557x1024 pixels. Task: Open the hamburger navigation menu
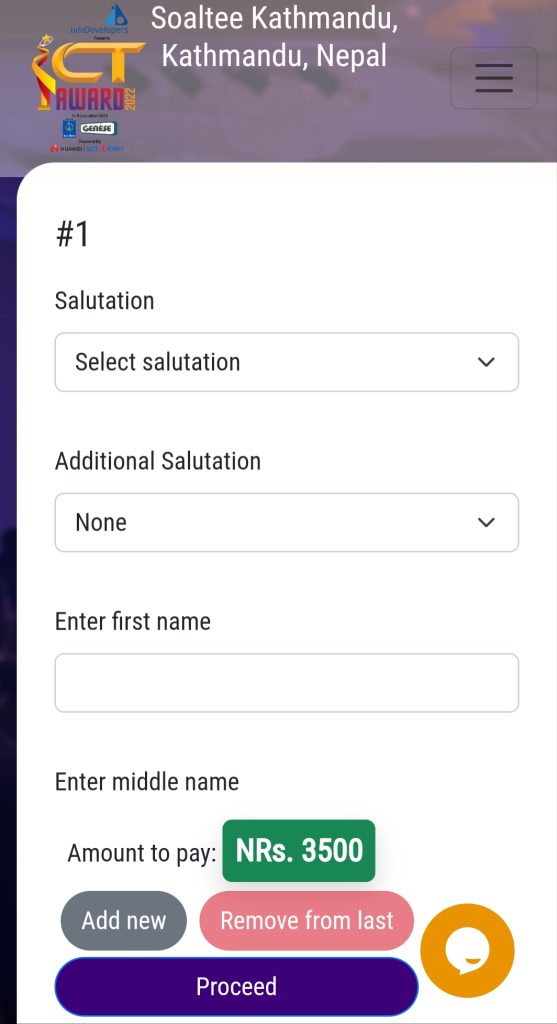(494, 78)
